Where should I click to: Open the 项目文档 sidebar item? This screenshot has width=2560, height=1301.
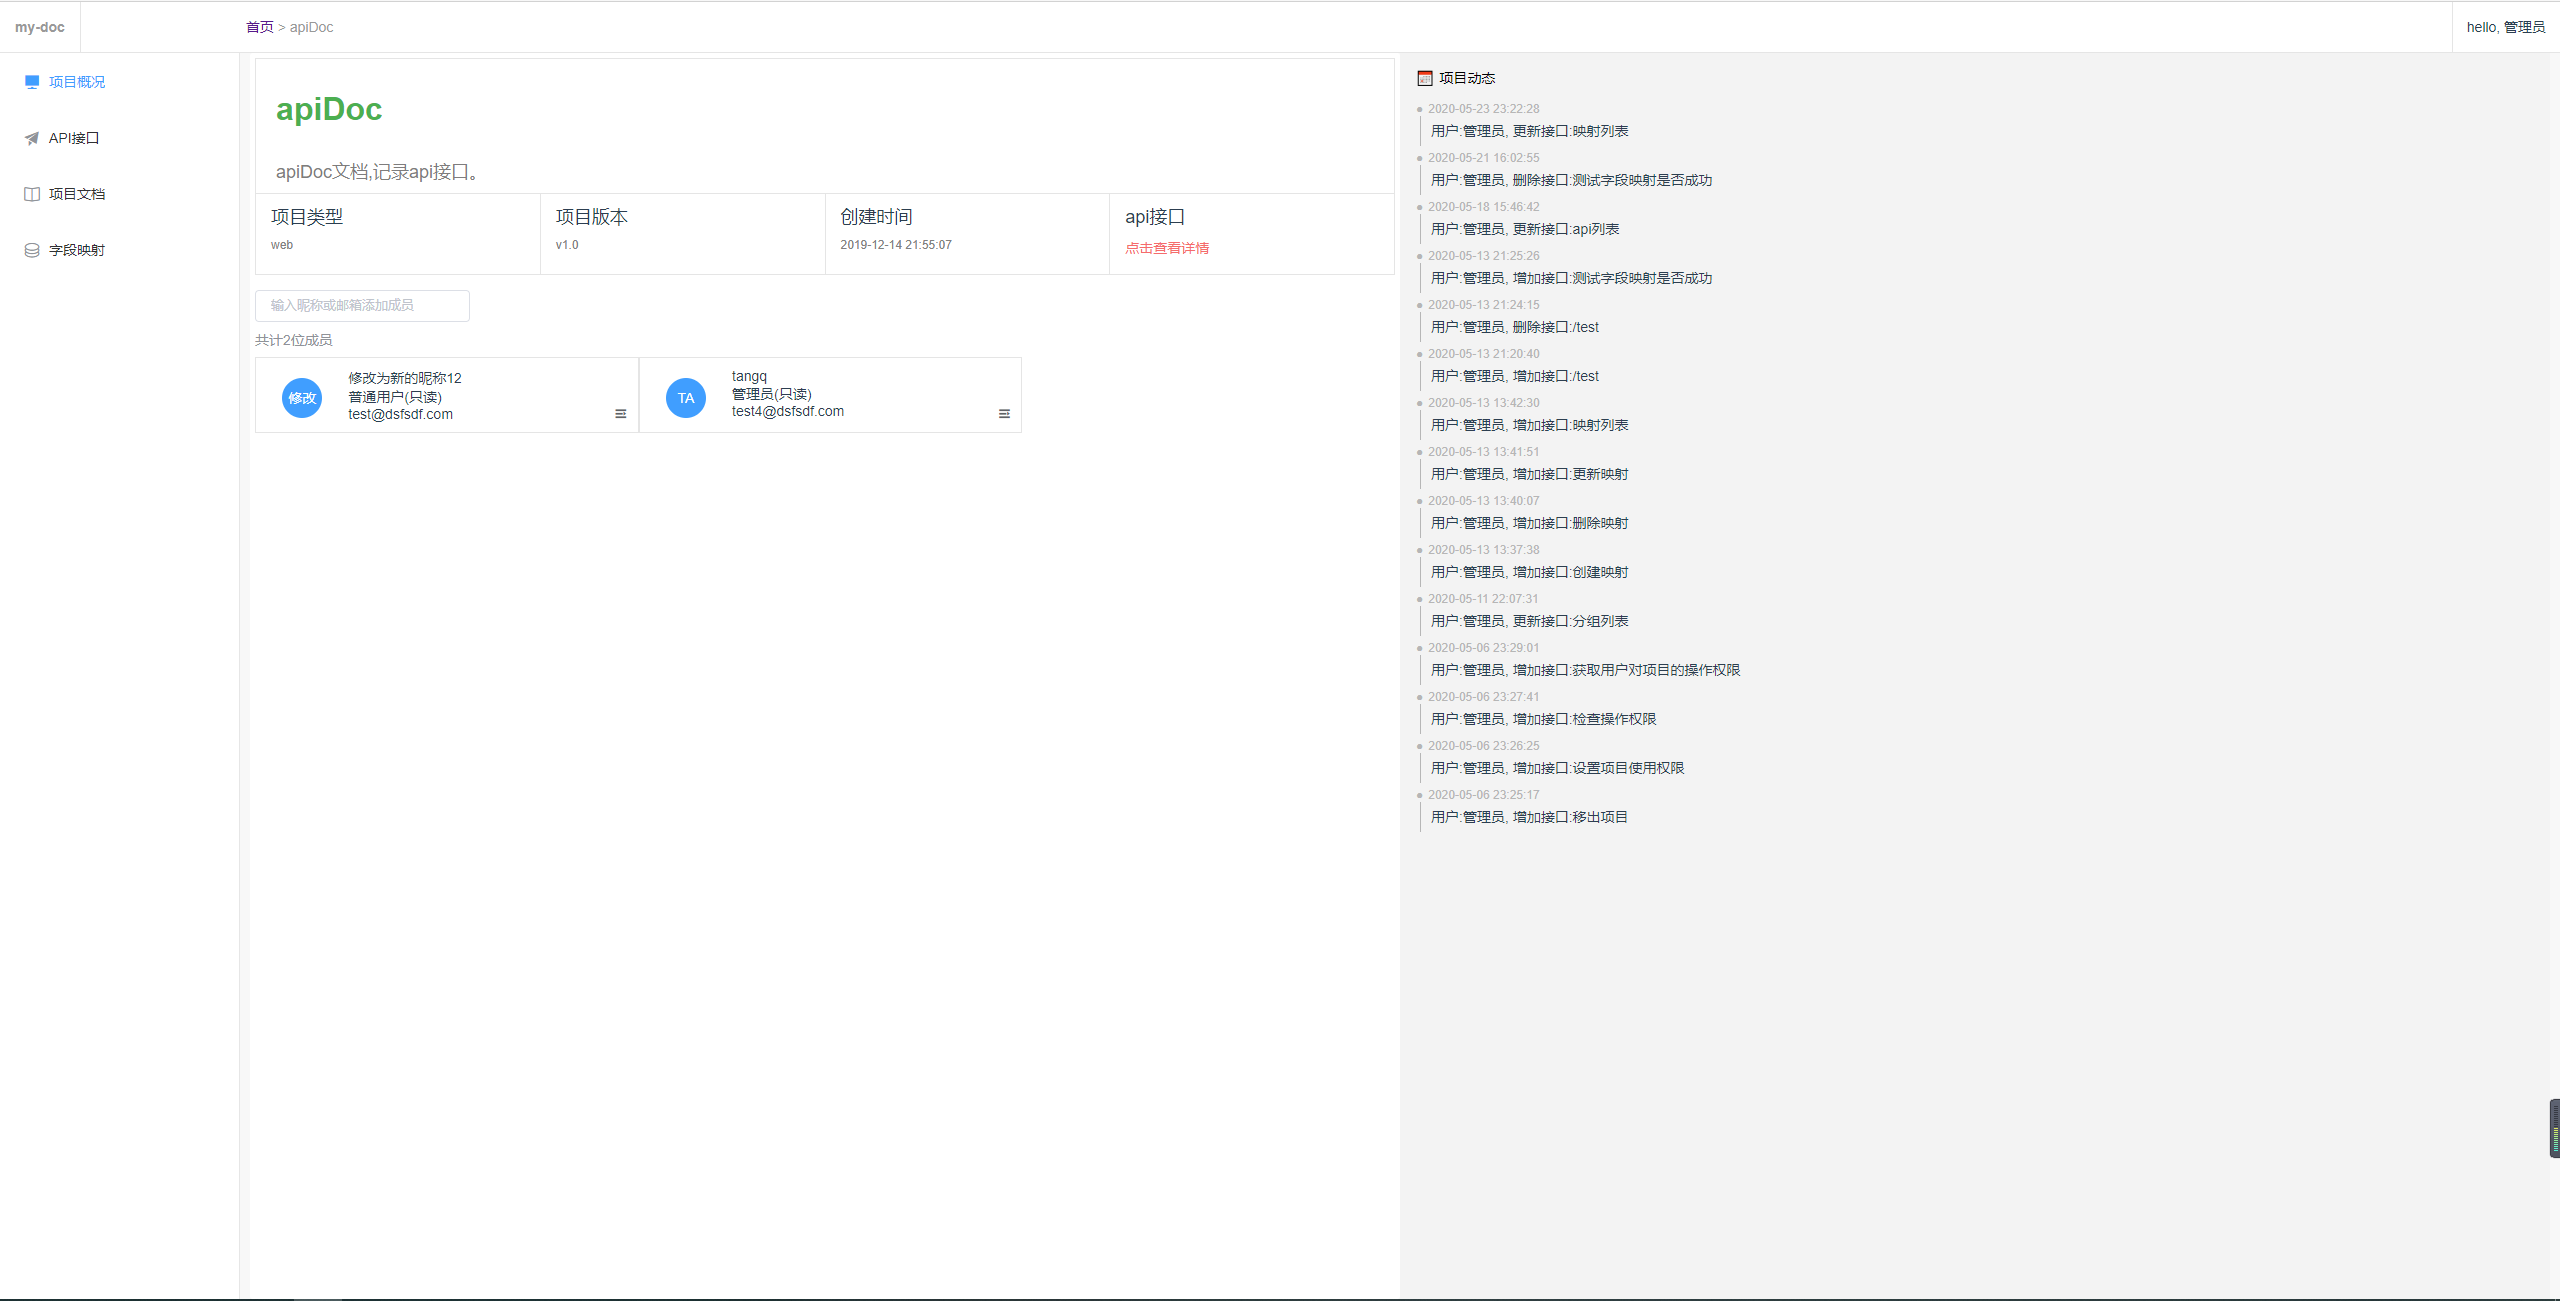tap(77, 194)
